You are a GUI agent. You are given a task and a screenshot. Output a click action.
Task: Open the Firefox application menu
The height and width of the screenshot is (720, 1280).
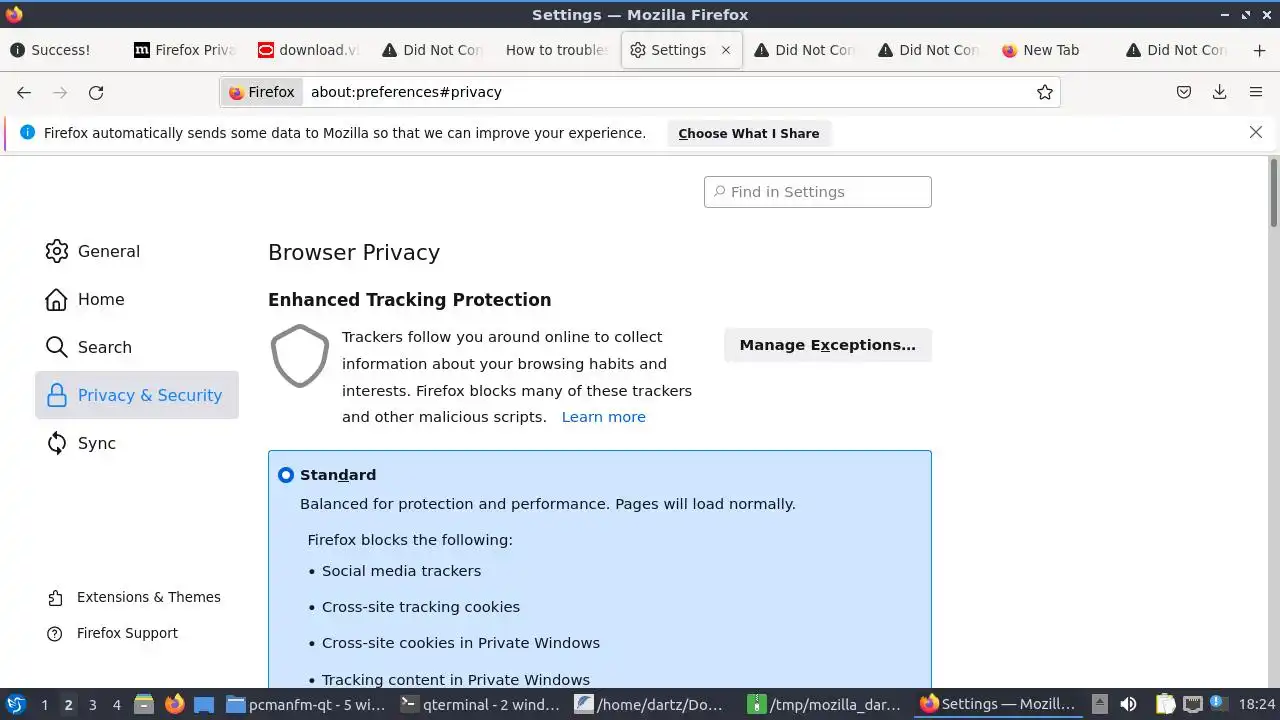tap(1256, 92)
